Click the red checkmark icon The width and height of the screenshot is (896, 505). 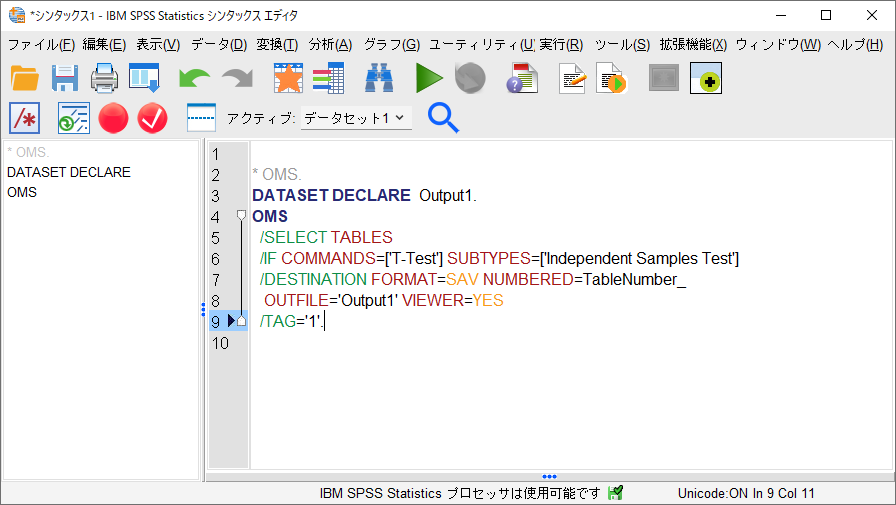pos(153,118)
